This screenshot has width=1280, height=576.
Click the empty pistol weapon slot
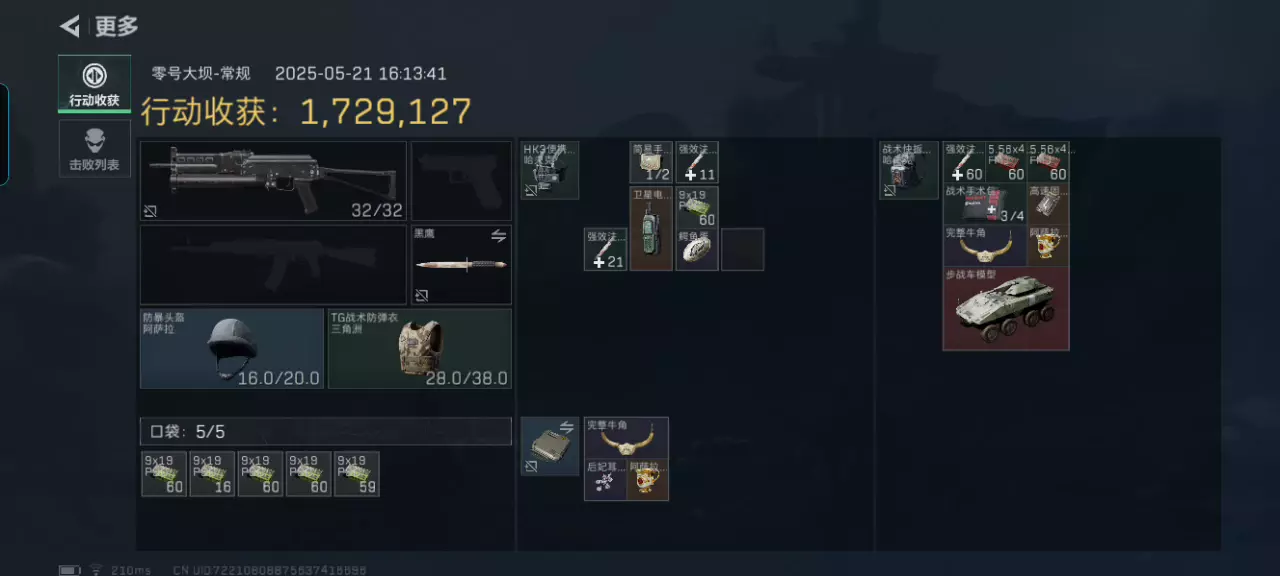[x=461, y=181]
